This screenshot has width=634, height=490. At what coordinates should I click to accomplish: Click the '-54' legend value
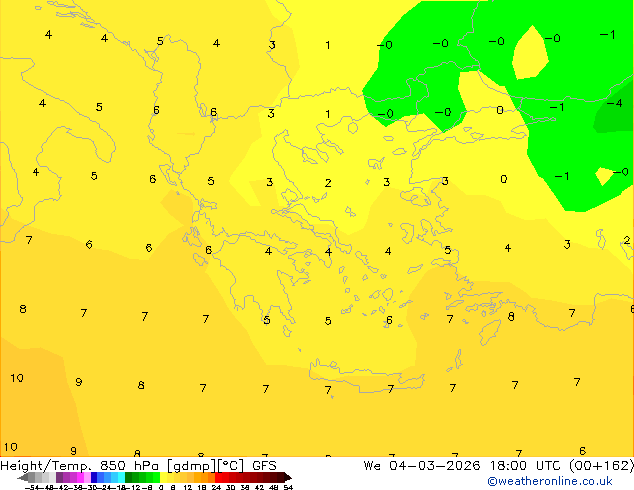32,487
